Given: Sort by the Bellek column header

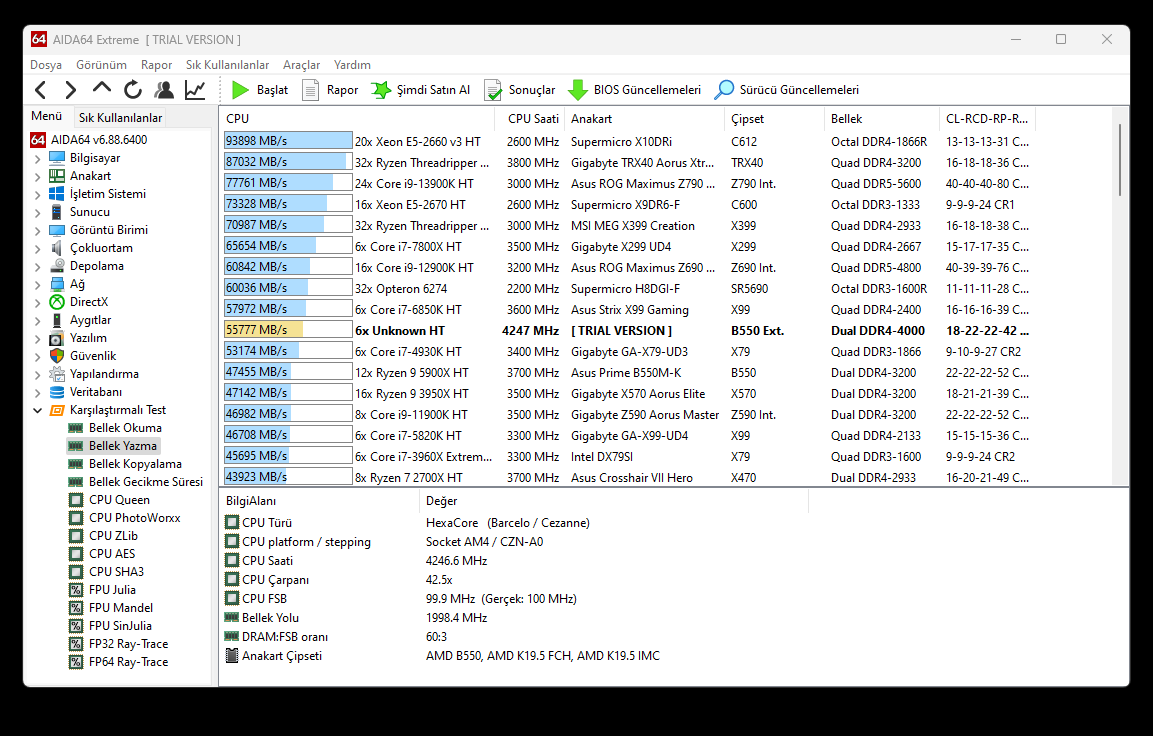Looking at the screenshot, I should (x=882, y=118).
